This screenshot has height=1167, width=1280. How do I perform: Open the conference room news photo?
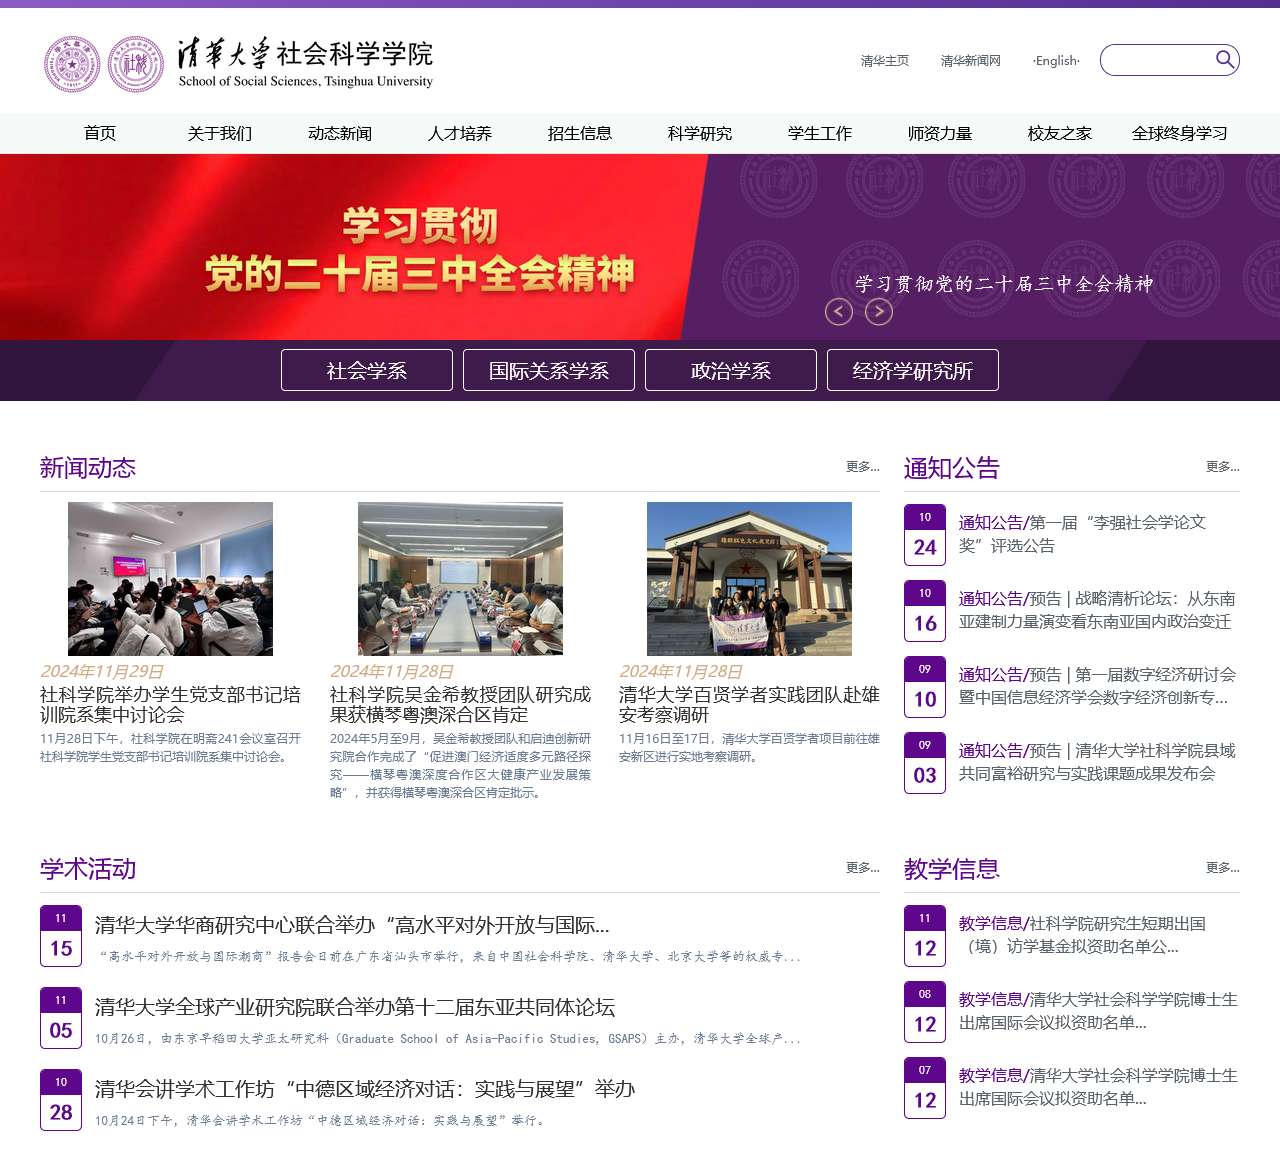[x=460, y=579]
